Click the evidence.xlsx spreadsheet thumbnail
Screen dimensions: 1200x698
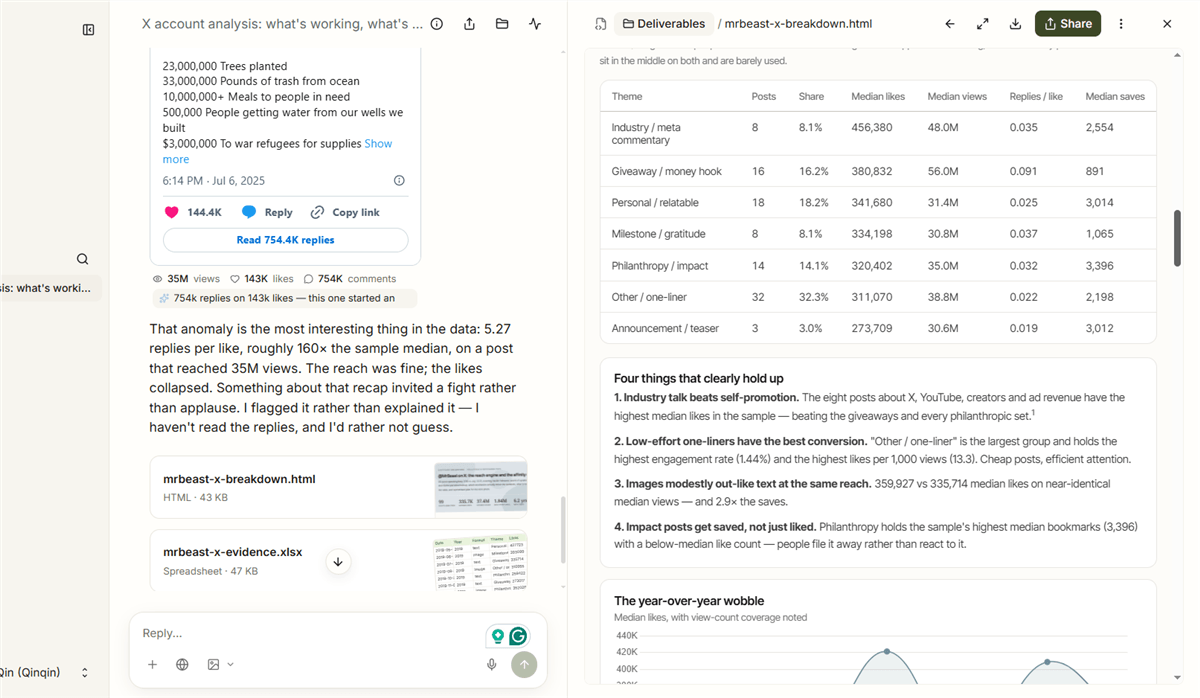tap(481, 561)
